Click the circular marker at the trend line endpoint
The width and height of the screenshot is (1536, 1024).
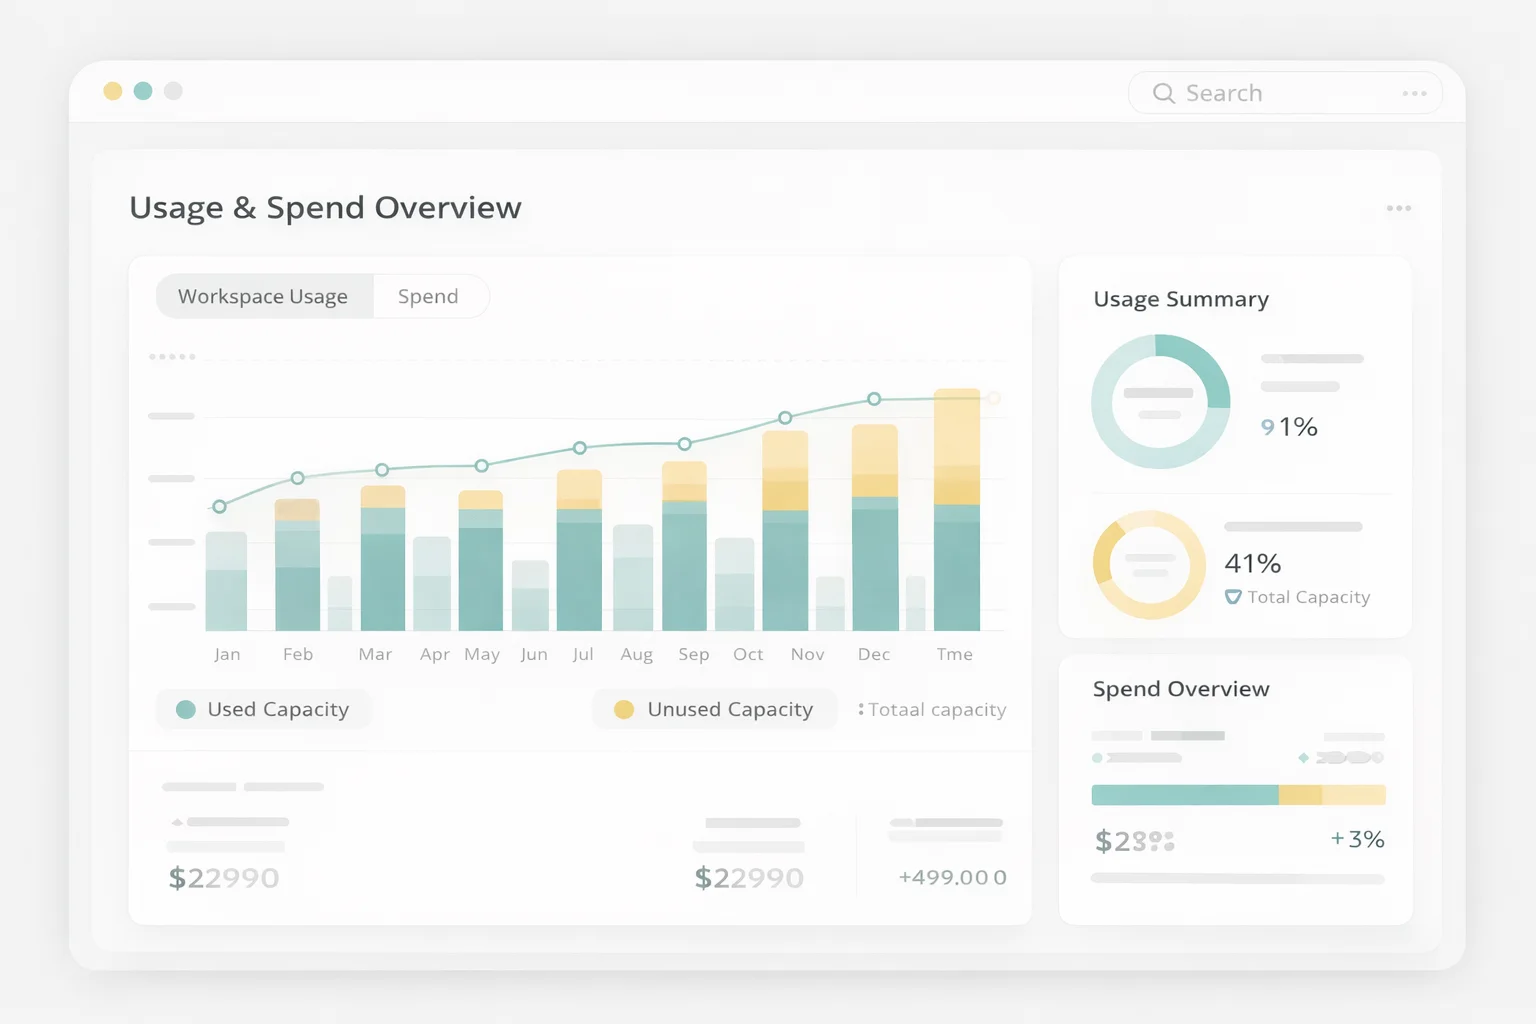[993, 397]
